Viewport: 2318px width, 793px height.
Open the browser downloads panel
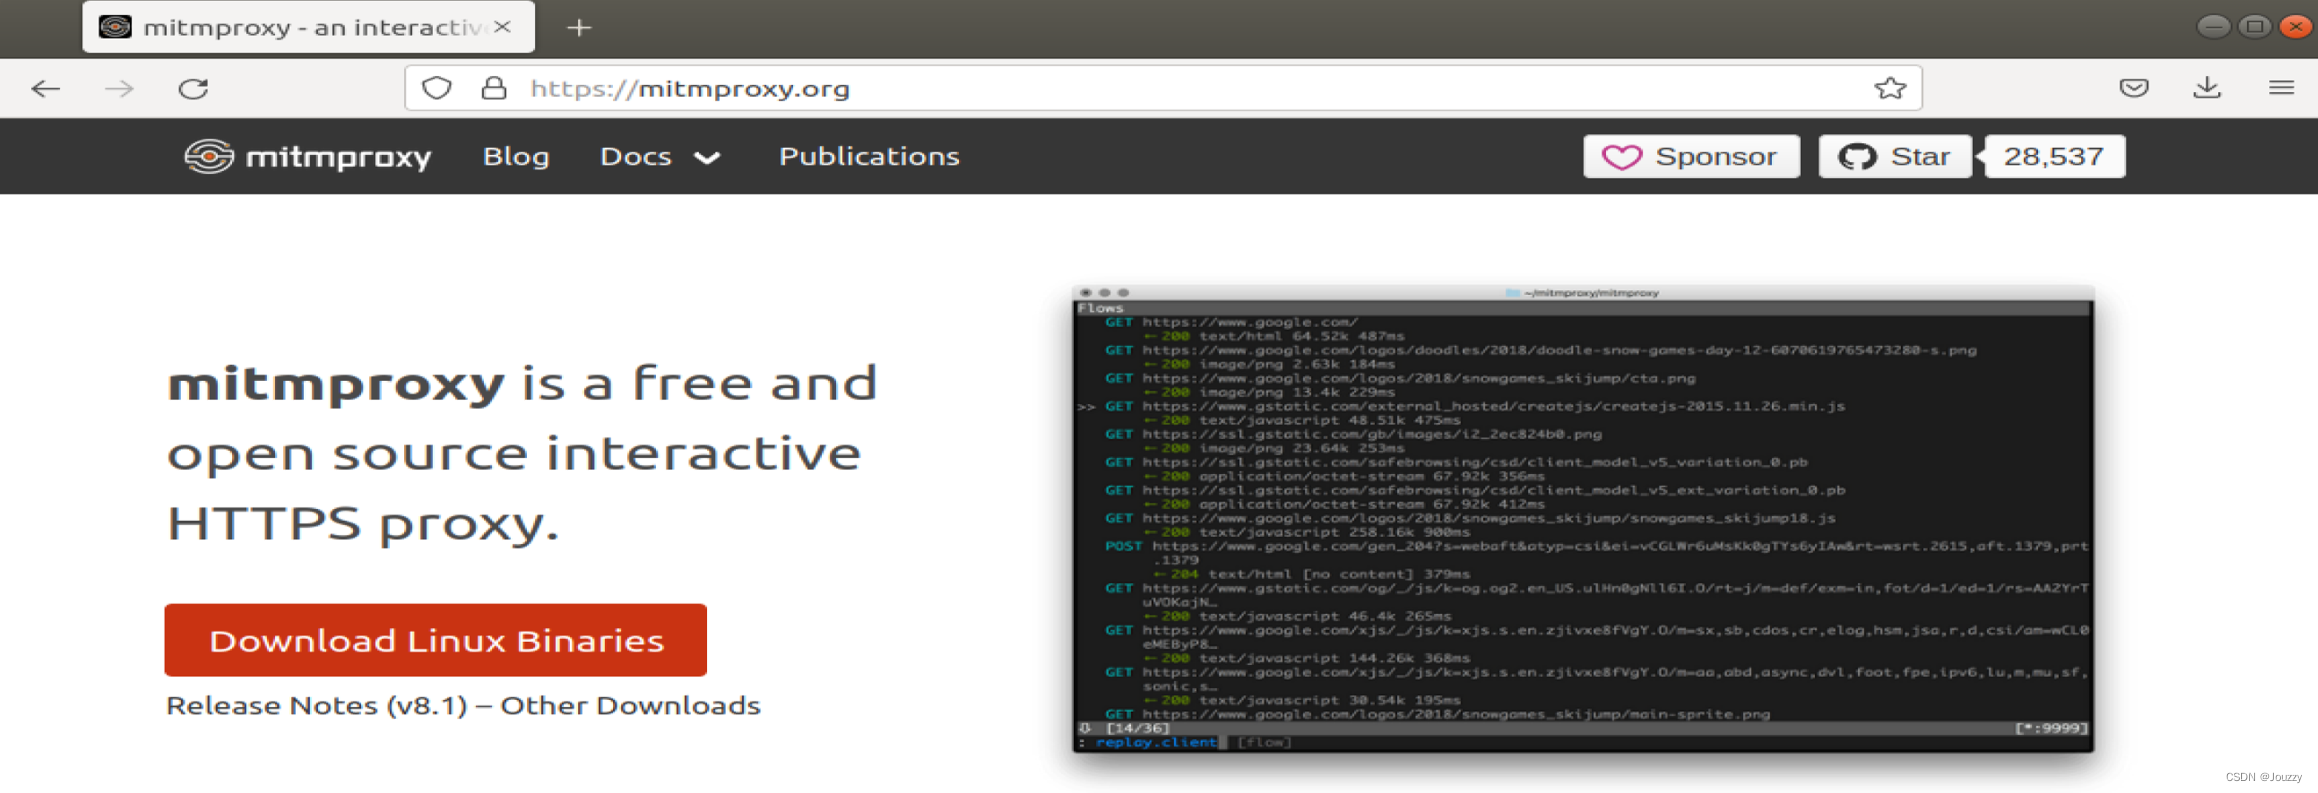pyautogui.click(x=2207, y=88)
